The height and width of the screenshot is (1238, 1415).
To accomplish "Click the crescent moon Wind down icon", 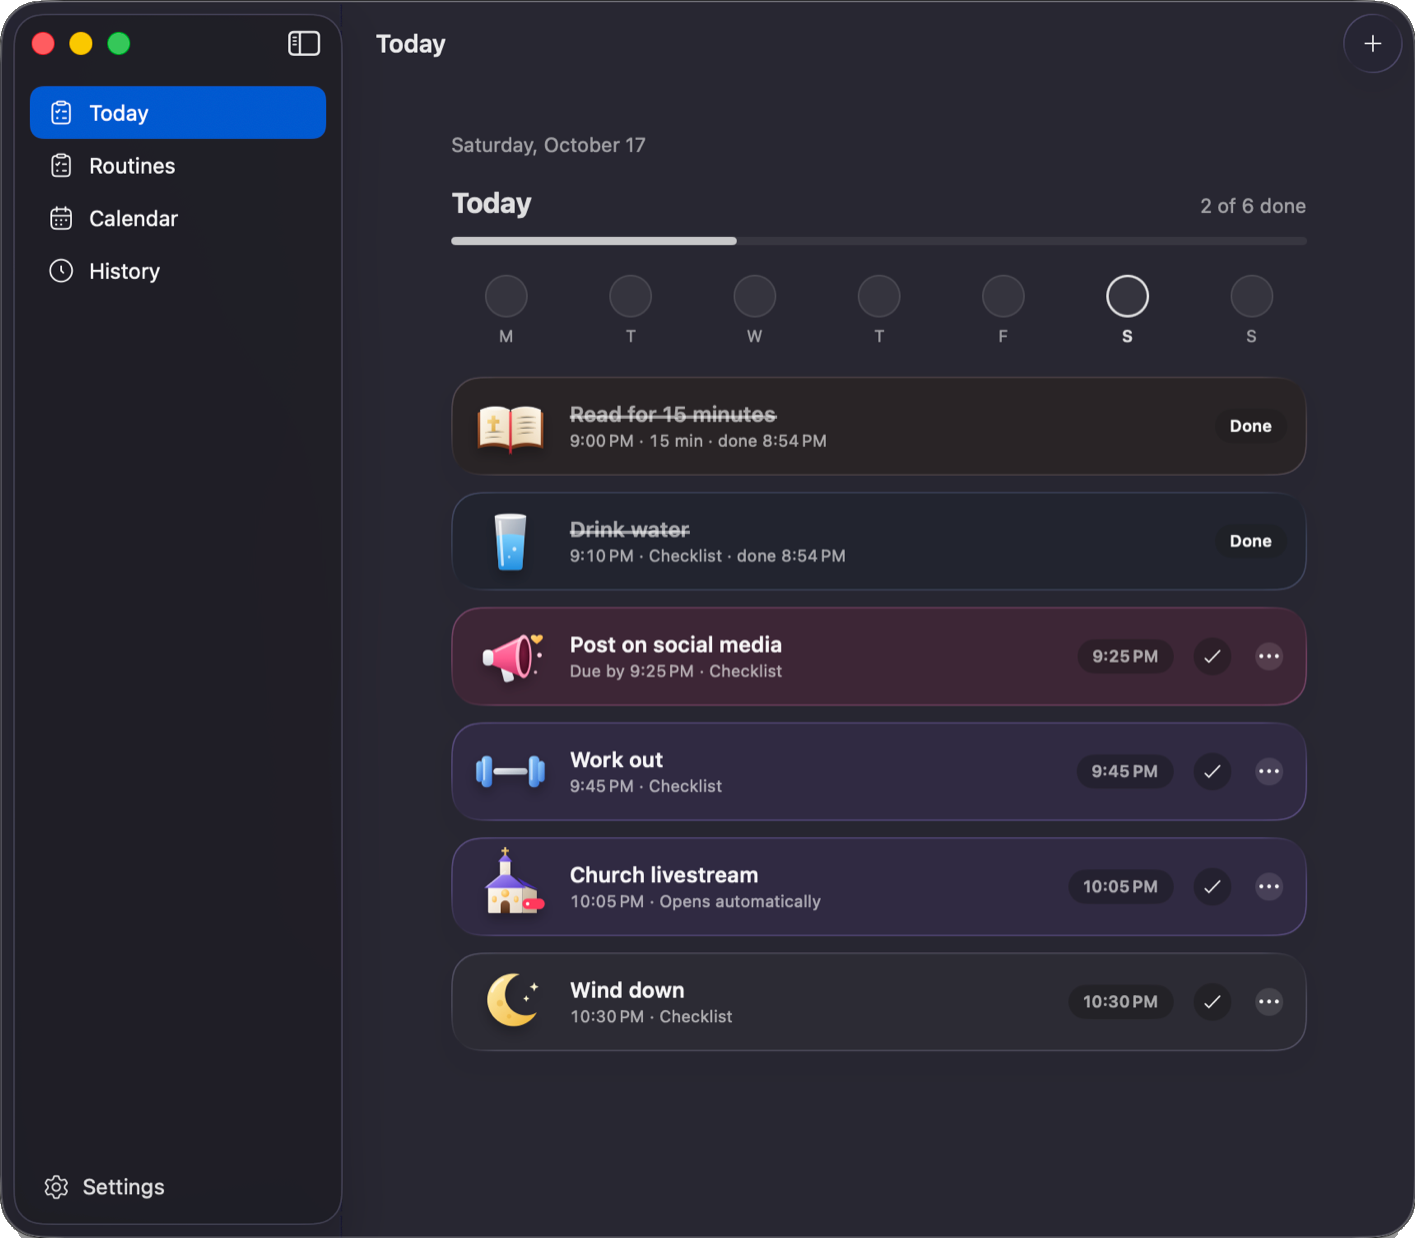I will 513,1000.
